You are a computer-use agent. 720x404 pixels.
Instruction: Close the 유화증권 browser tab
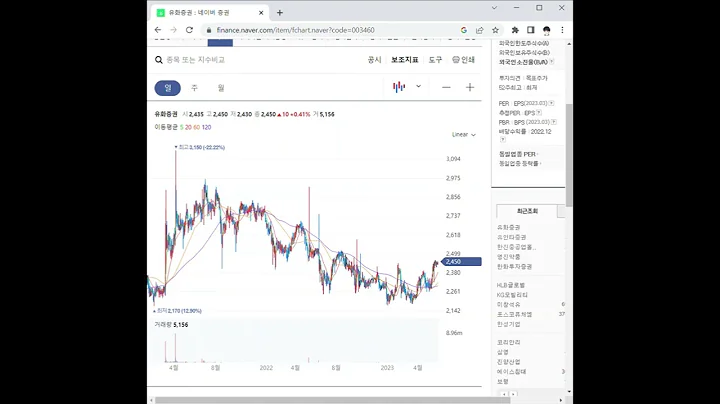tap(261, 13)
